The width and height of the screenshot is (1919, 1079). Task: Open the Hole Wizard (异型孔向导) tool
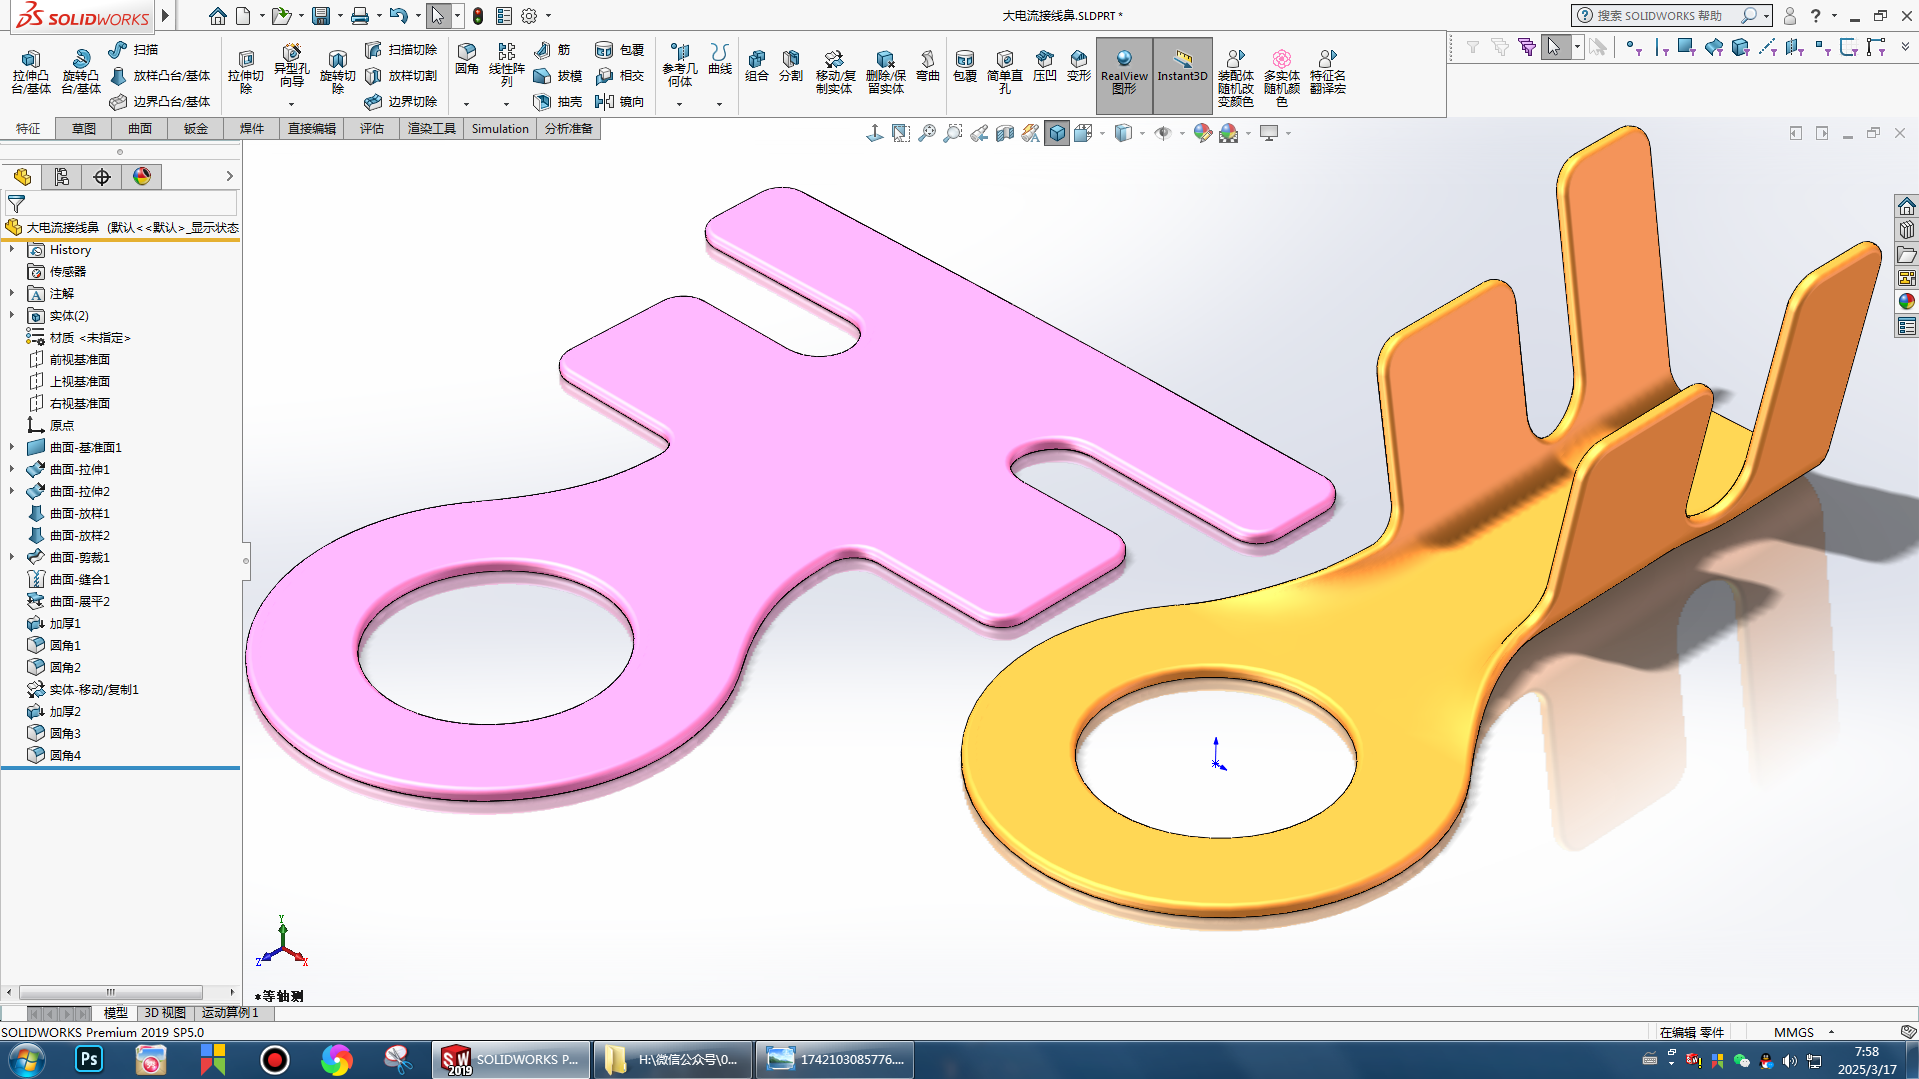[x=291, y=66]
